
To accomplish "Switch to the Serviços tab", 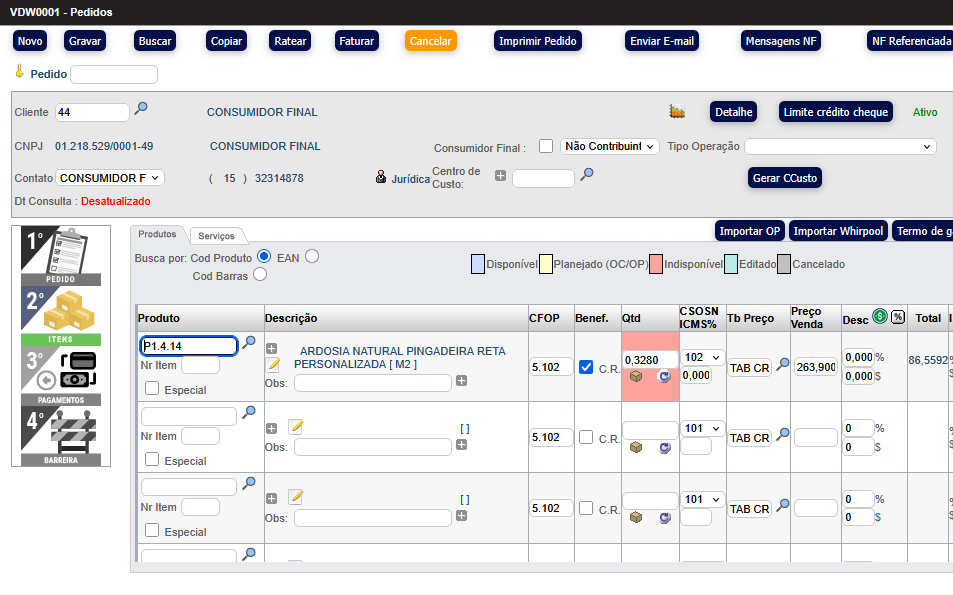I will point(216,236).
